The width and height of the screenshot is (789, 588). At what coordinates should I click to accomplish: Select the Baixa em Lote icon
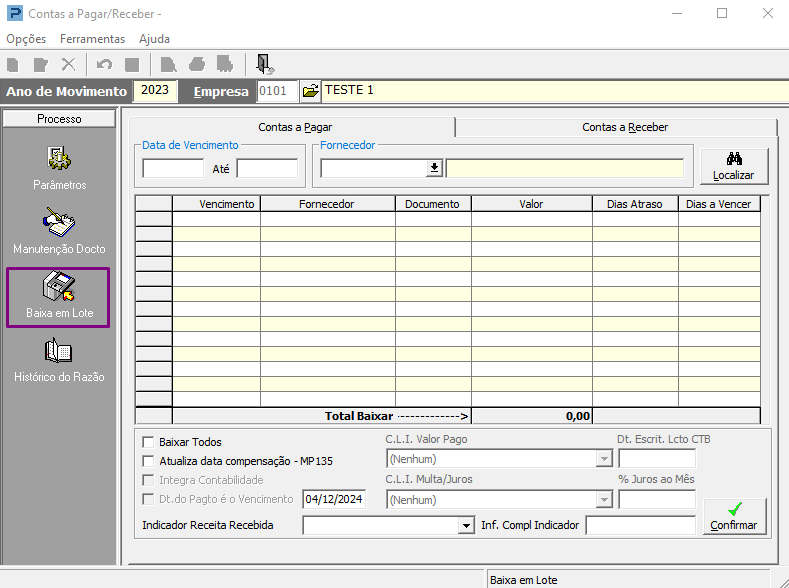[x=59, y=296]
